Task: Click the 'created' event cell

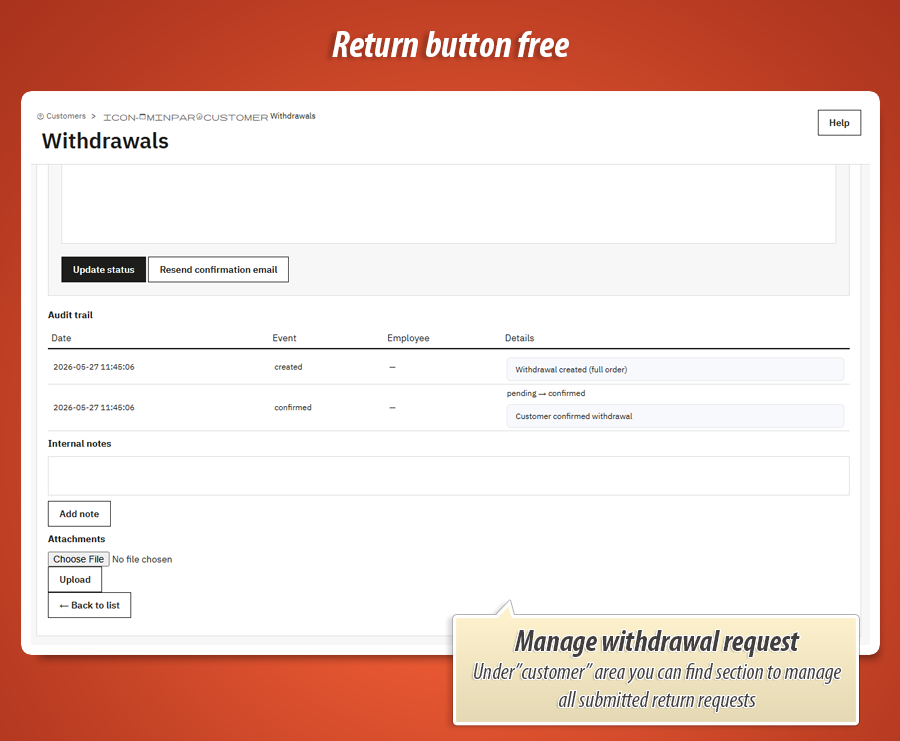Action: click(x=288, y=367)
